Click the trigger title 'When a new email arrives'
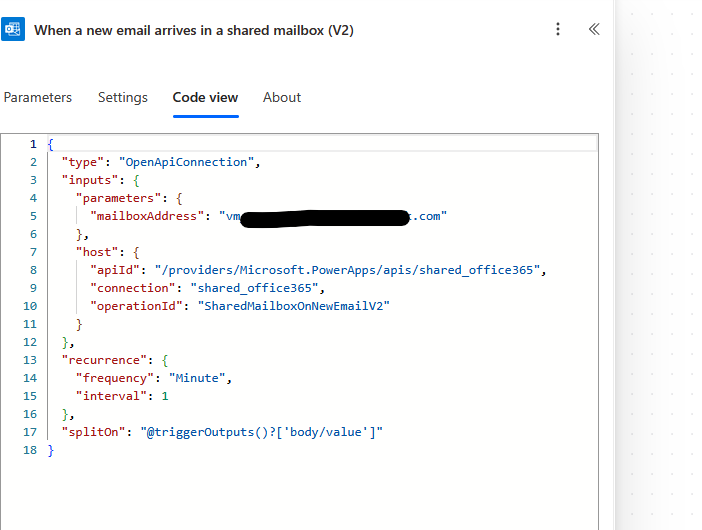702x530 pixels. (x=194, y=30)
